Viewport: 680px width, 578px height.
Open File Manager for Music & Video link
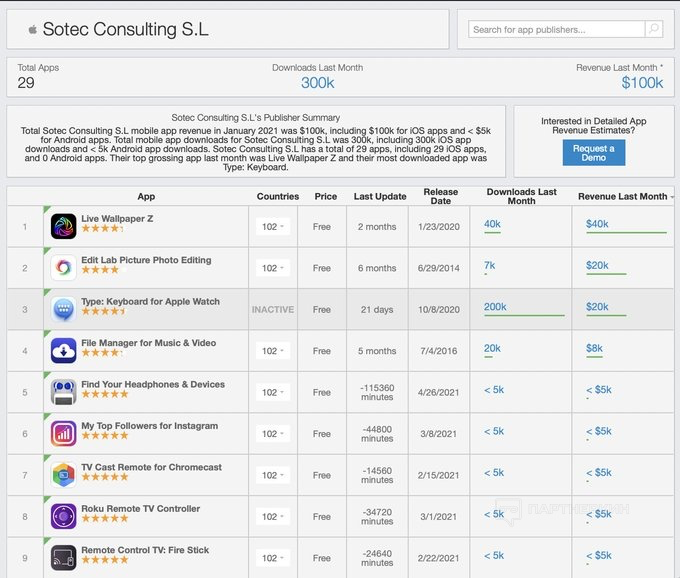[x=148, y=343]
